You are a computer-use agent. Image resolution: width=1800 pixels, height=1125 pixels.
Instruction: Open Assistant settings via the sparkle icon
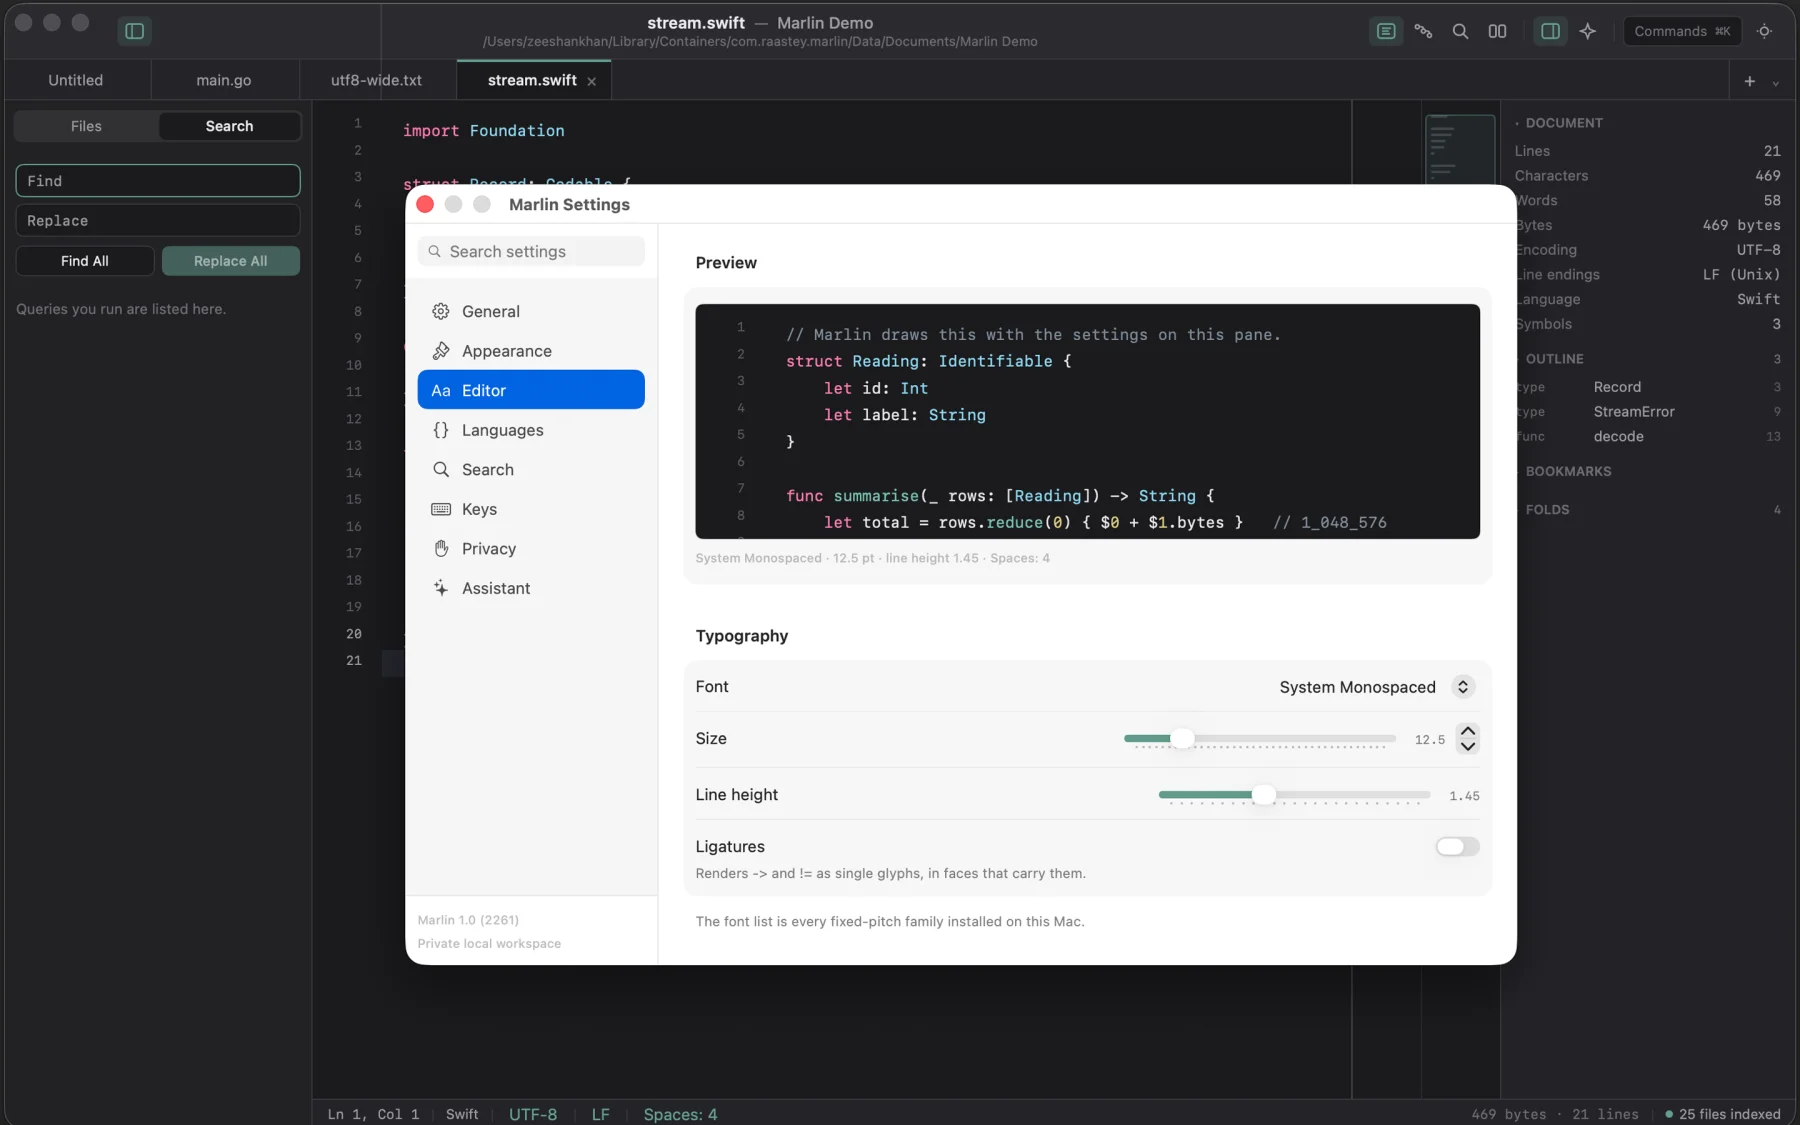pyautogui.click(x=441, y=588)
